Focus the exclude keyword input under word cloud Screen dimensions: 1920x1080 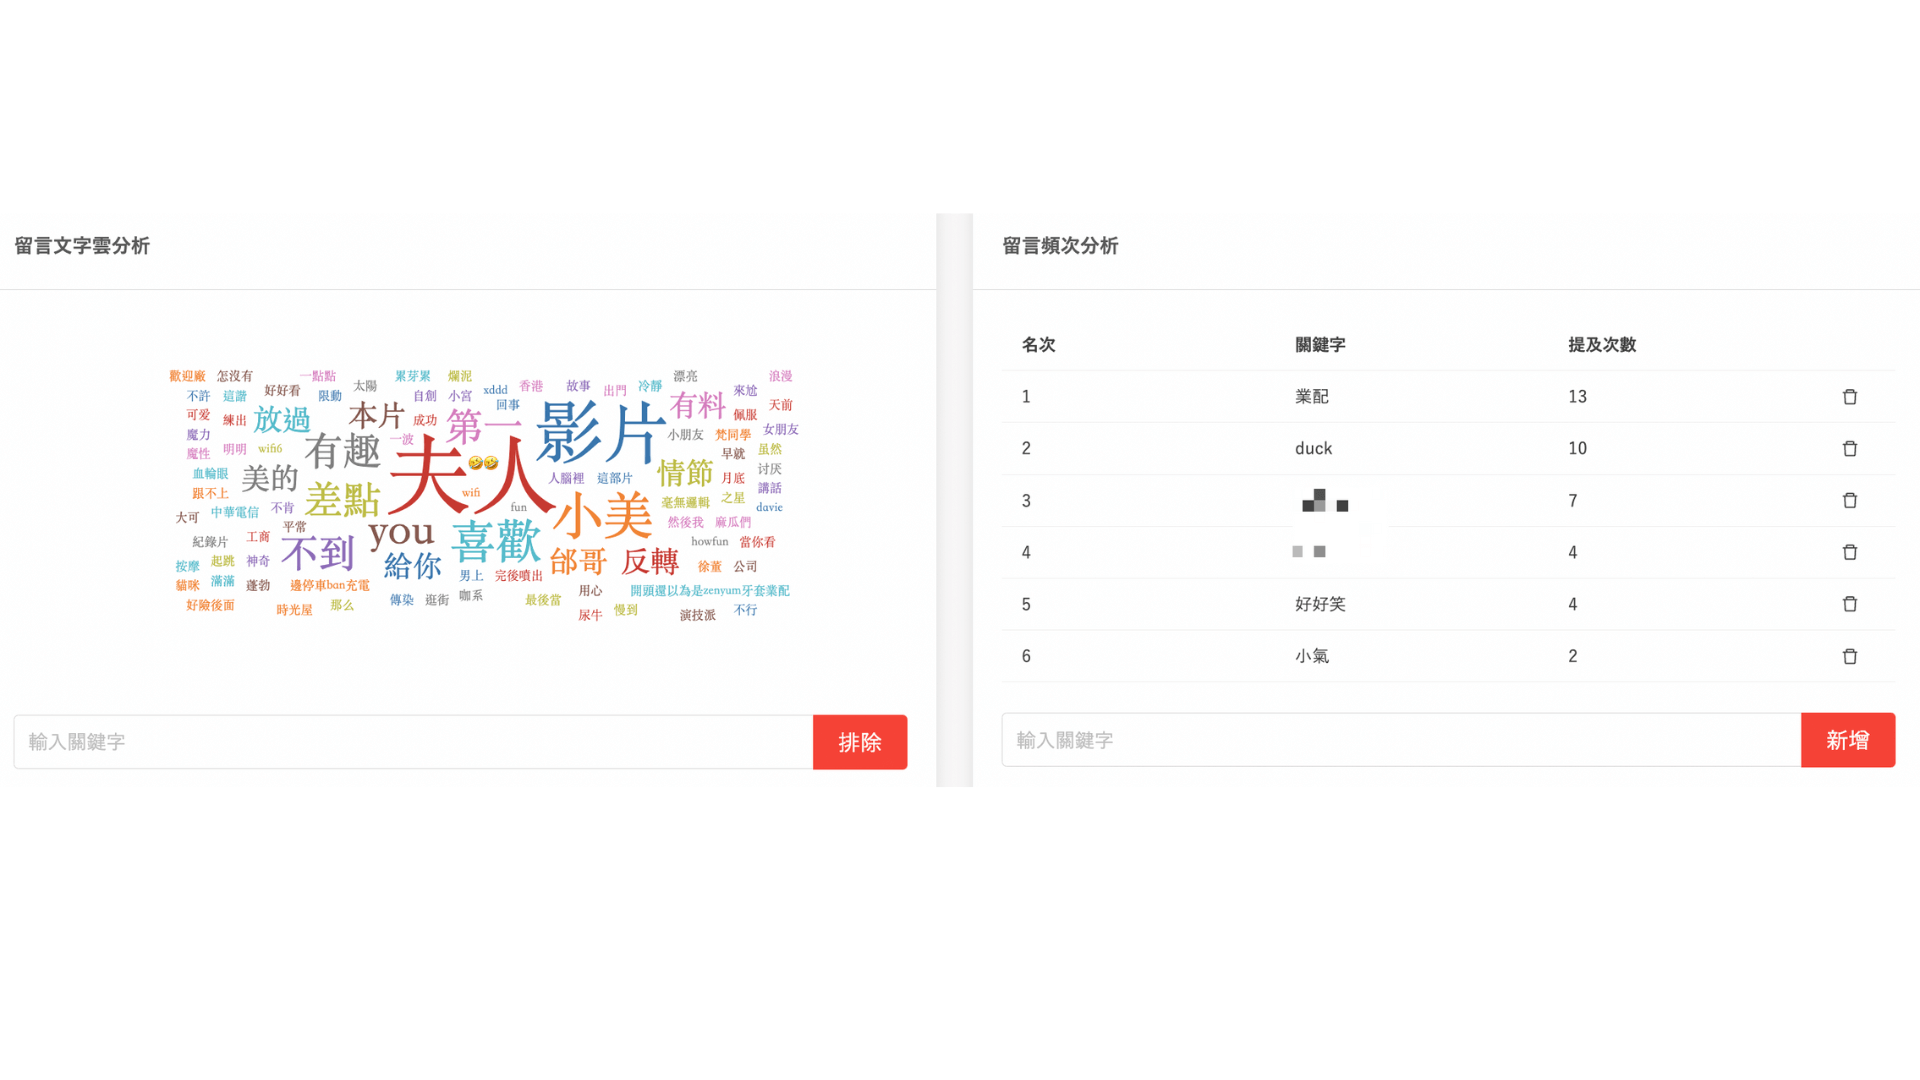tap(413, 742)
